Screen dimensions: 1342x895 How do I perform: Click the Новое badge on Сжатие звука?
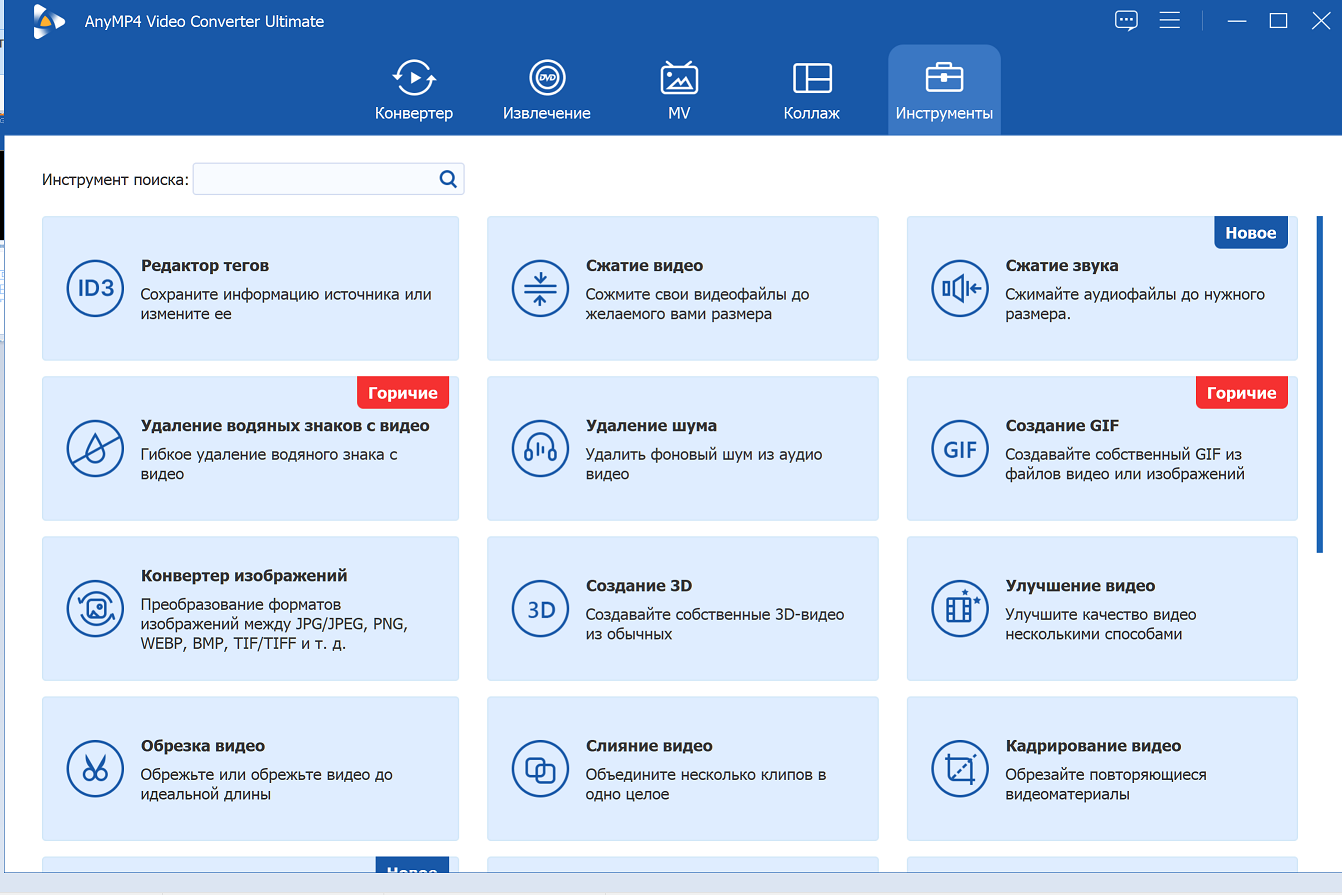pyautogui.click(x=1251, y=233)
